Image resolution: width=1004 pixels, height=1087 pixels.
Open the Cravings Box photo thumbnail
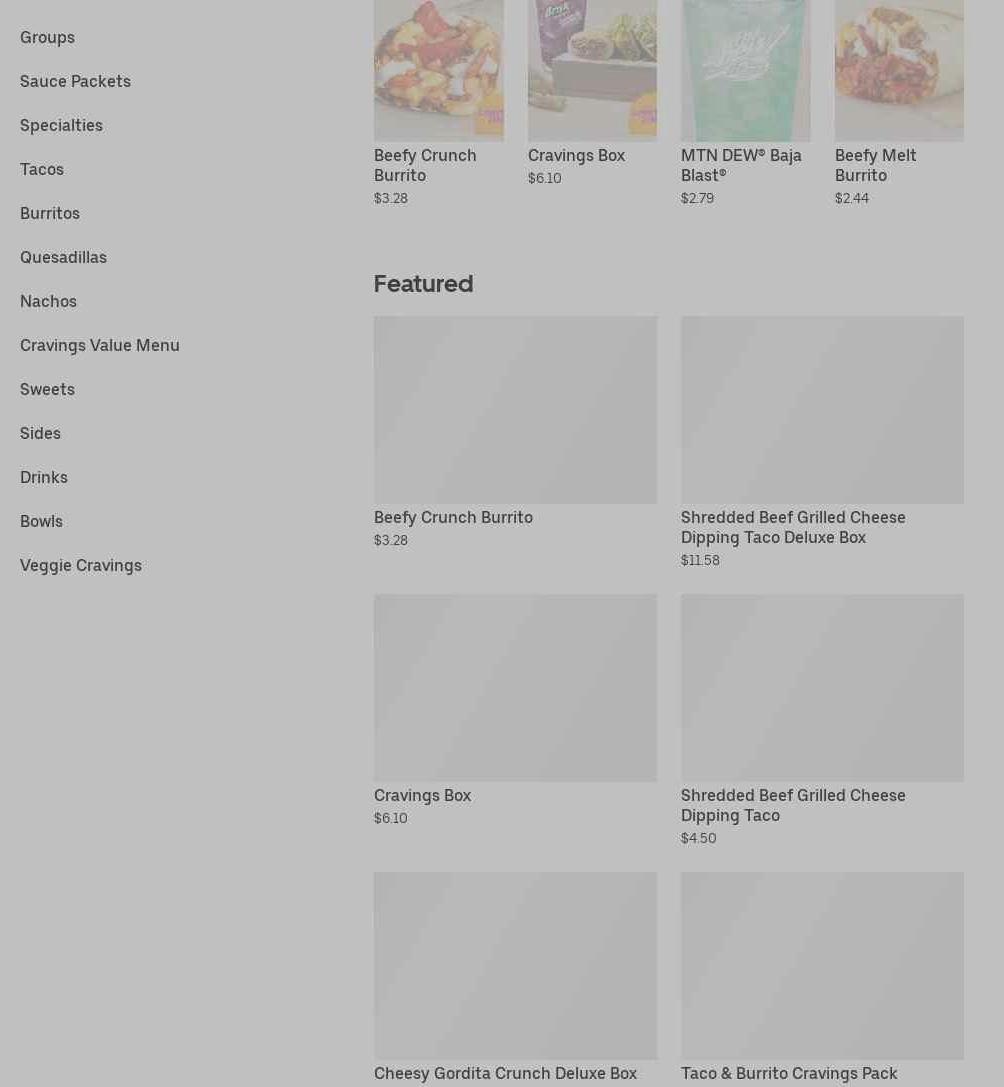coord(592,70)
